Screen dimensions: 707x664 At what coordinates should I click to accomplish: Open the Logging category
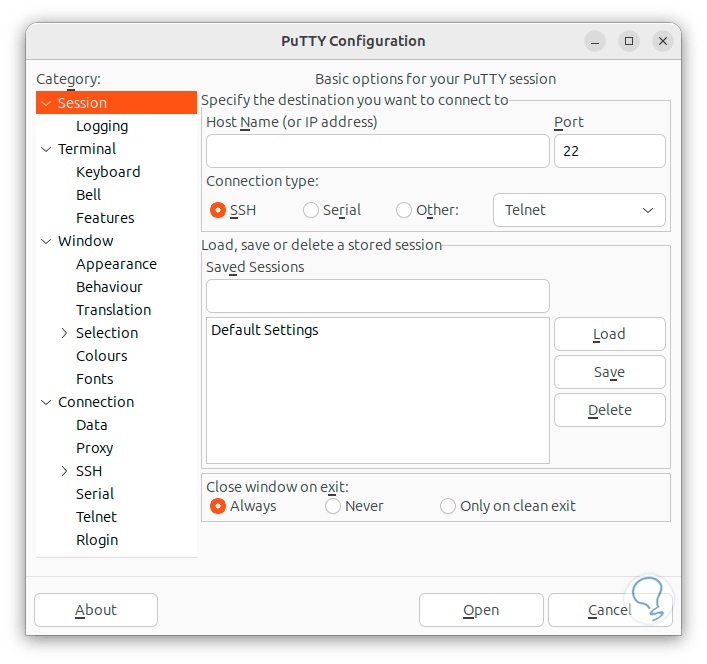(x=102, y=126)
